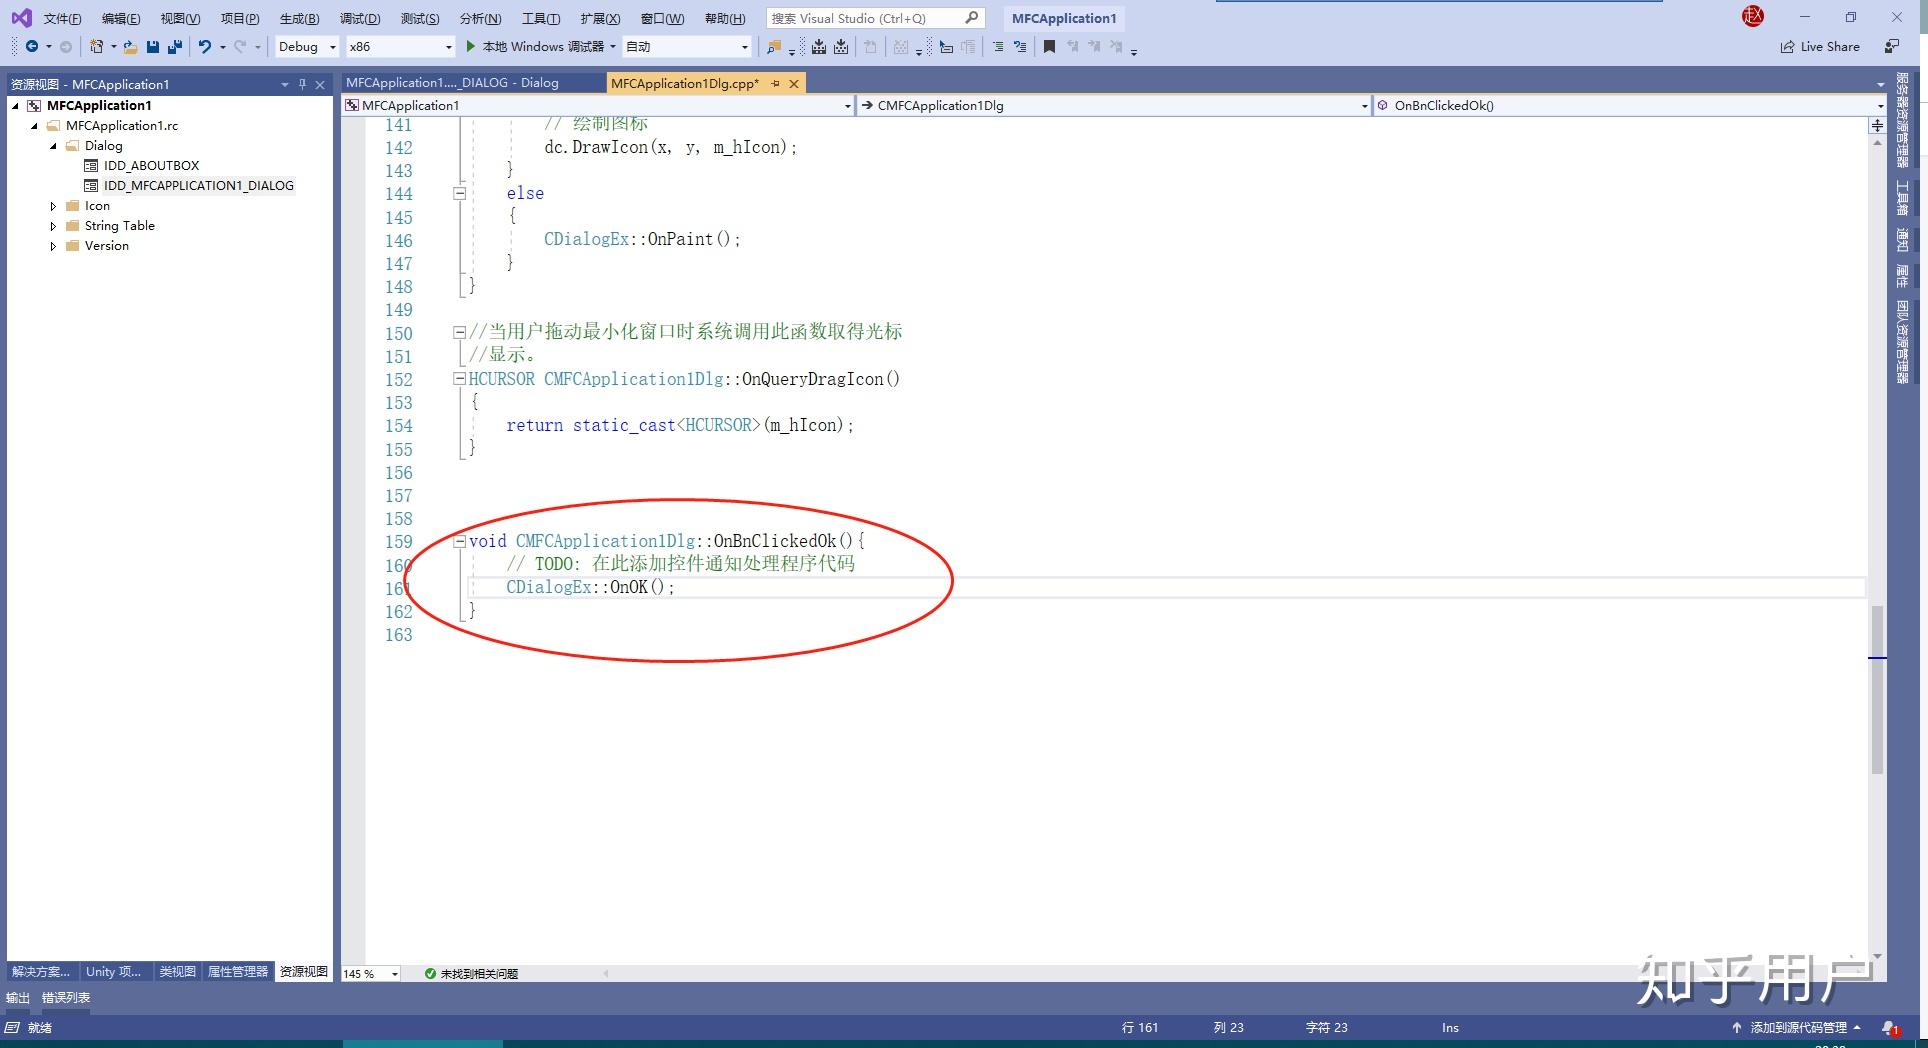Click the New Project icon in toolbar
Viewport: 1928px width, 1048px height.
coord(96,46)
